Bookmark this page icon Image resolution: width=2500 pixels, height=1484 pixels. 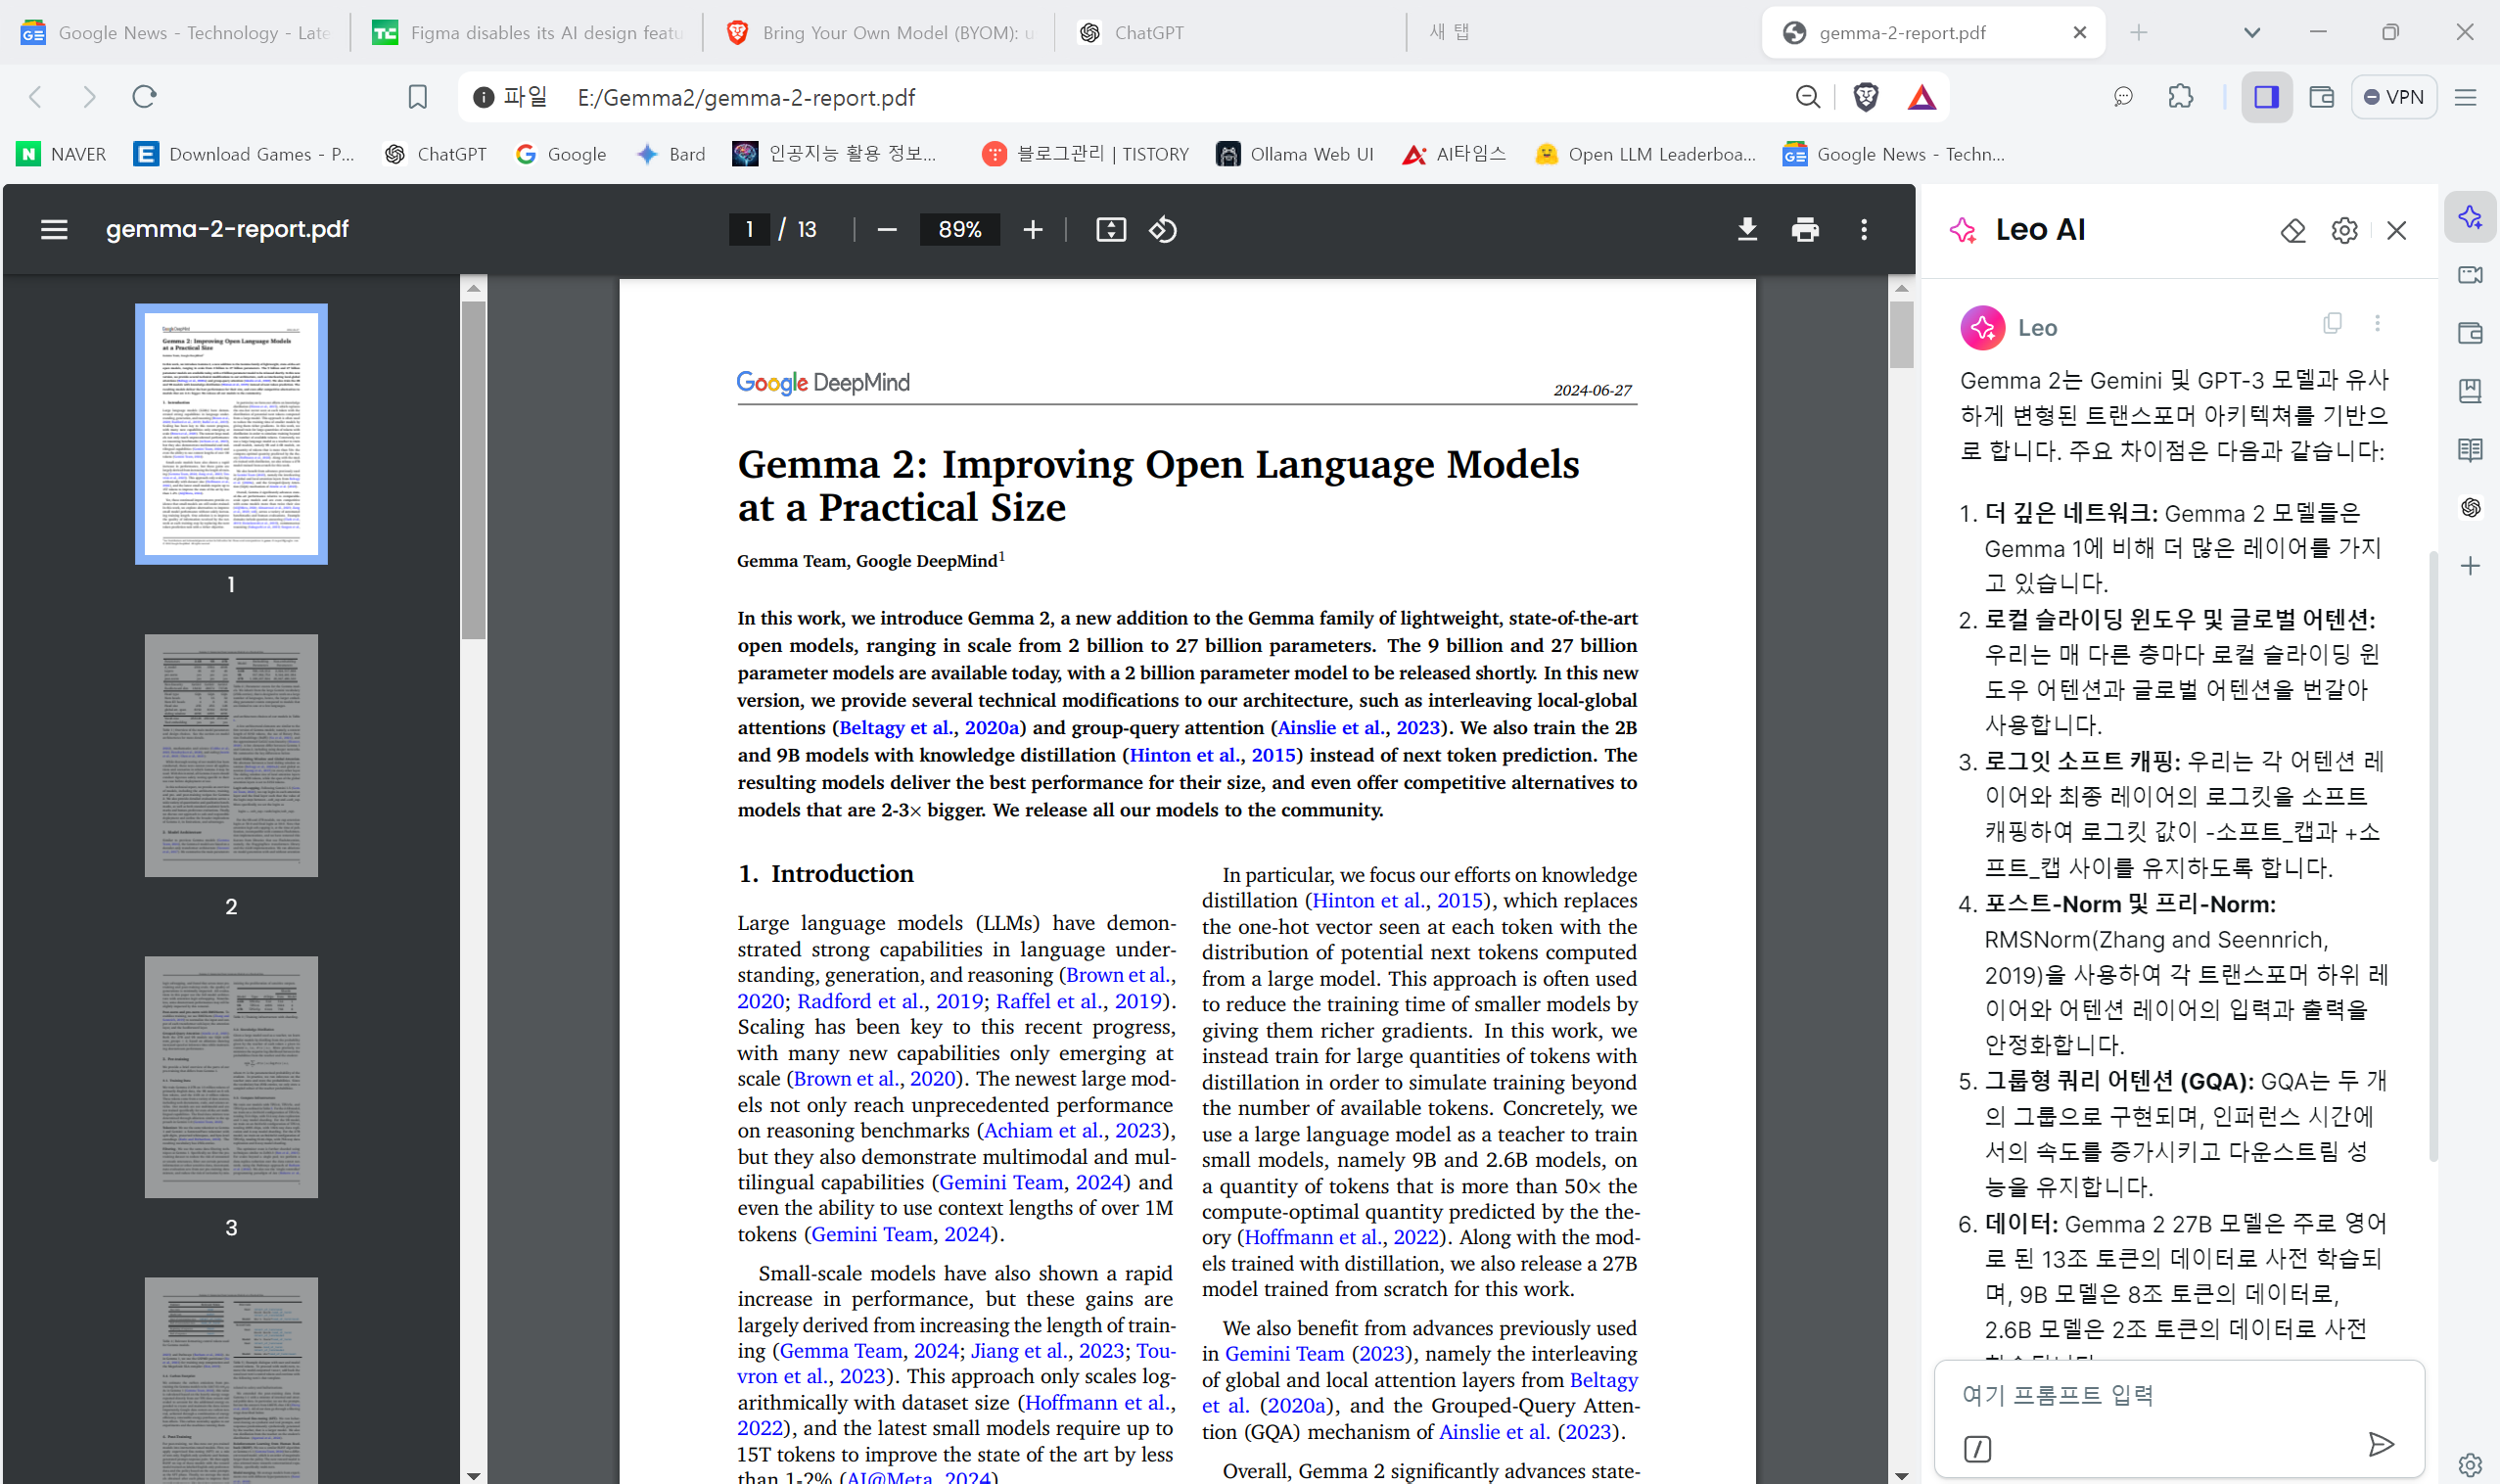417,97
